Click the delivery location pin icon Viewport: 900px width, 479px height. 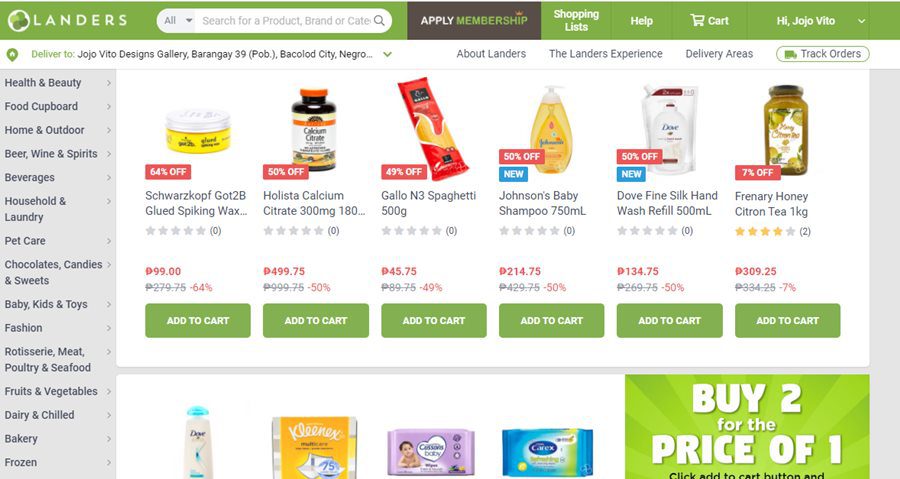(x=12, y=54)
